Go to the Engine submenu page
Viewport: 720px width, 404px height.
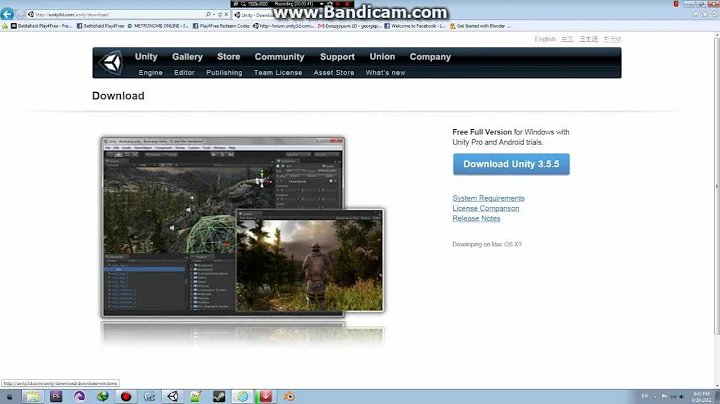[151, 73]
